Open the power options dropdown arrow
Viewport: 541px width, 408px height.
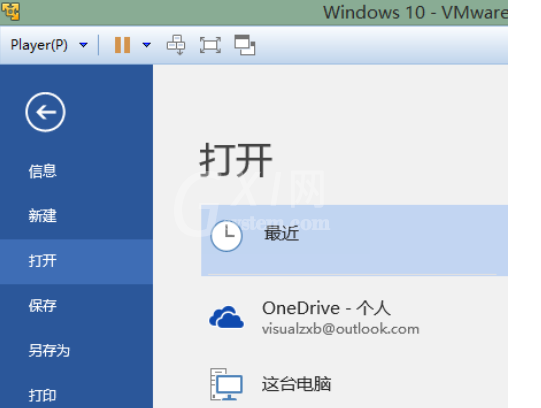(147, 45)
